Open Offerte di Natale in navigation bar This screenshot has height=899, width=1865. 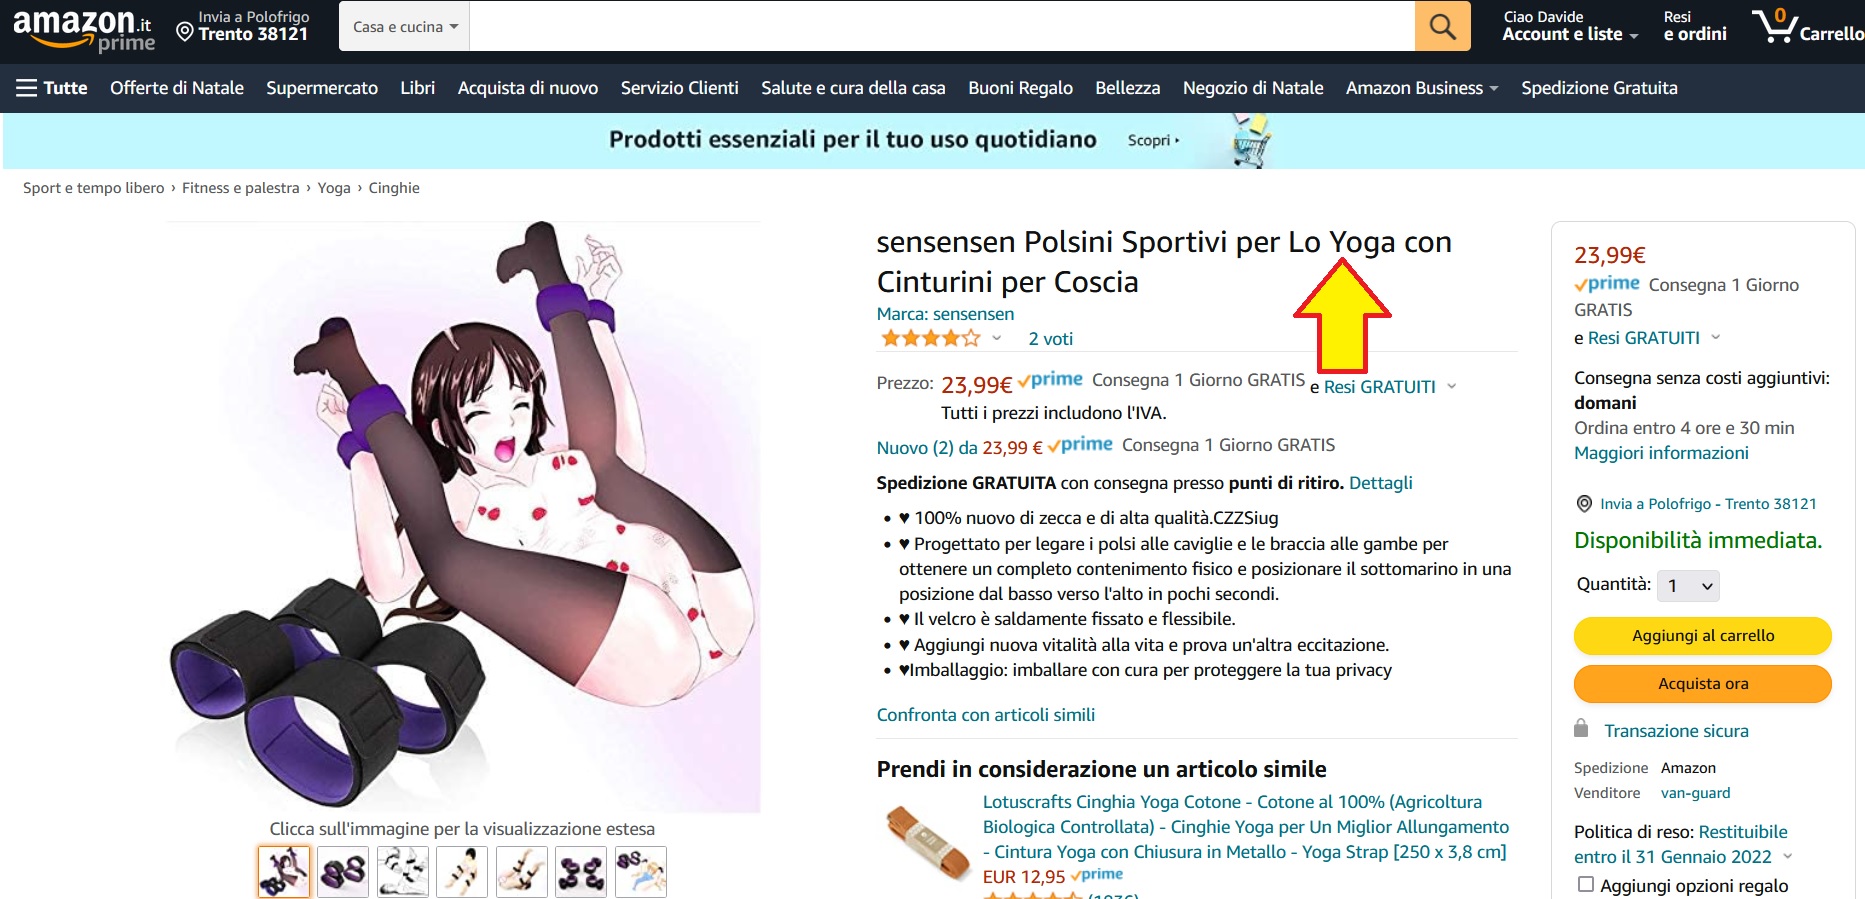[x=177, y=88]
